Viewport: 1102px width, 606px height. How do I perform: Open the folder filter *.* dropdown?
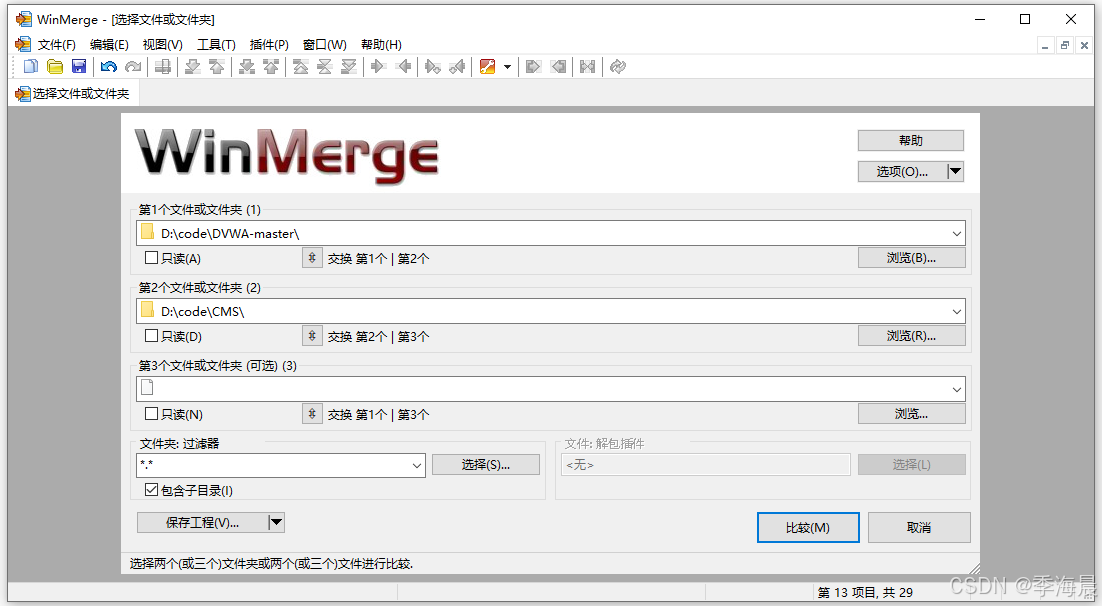(417, 465)
